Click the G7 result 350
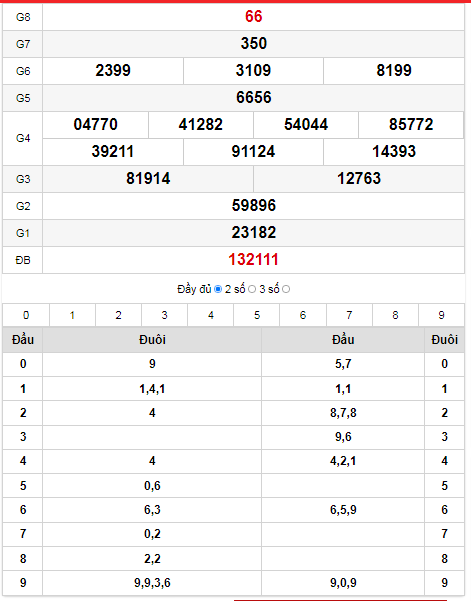Viewport: 471px width, 601px height. [253, 43]
